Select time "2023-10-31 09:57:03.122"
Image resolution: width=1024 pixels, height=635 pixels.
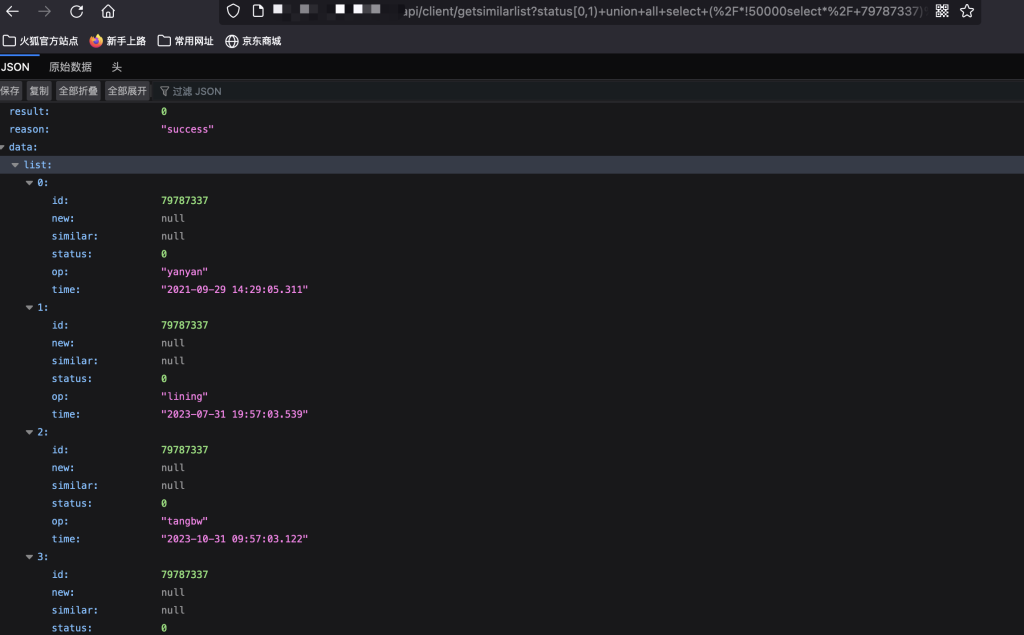pyautogui.click(x=234, y=539)
